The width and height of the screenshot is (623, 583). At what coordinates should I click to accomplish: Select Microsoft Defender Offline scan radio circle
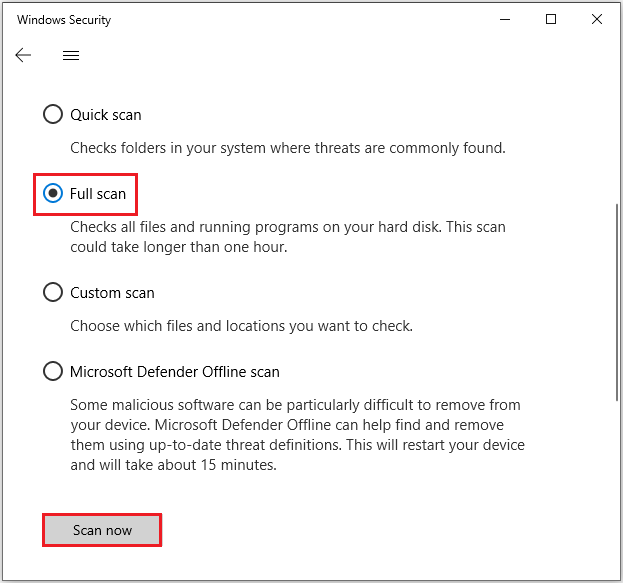coord(53,371)
